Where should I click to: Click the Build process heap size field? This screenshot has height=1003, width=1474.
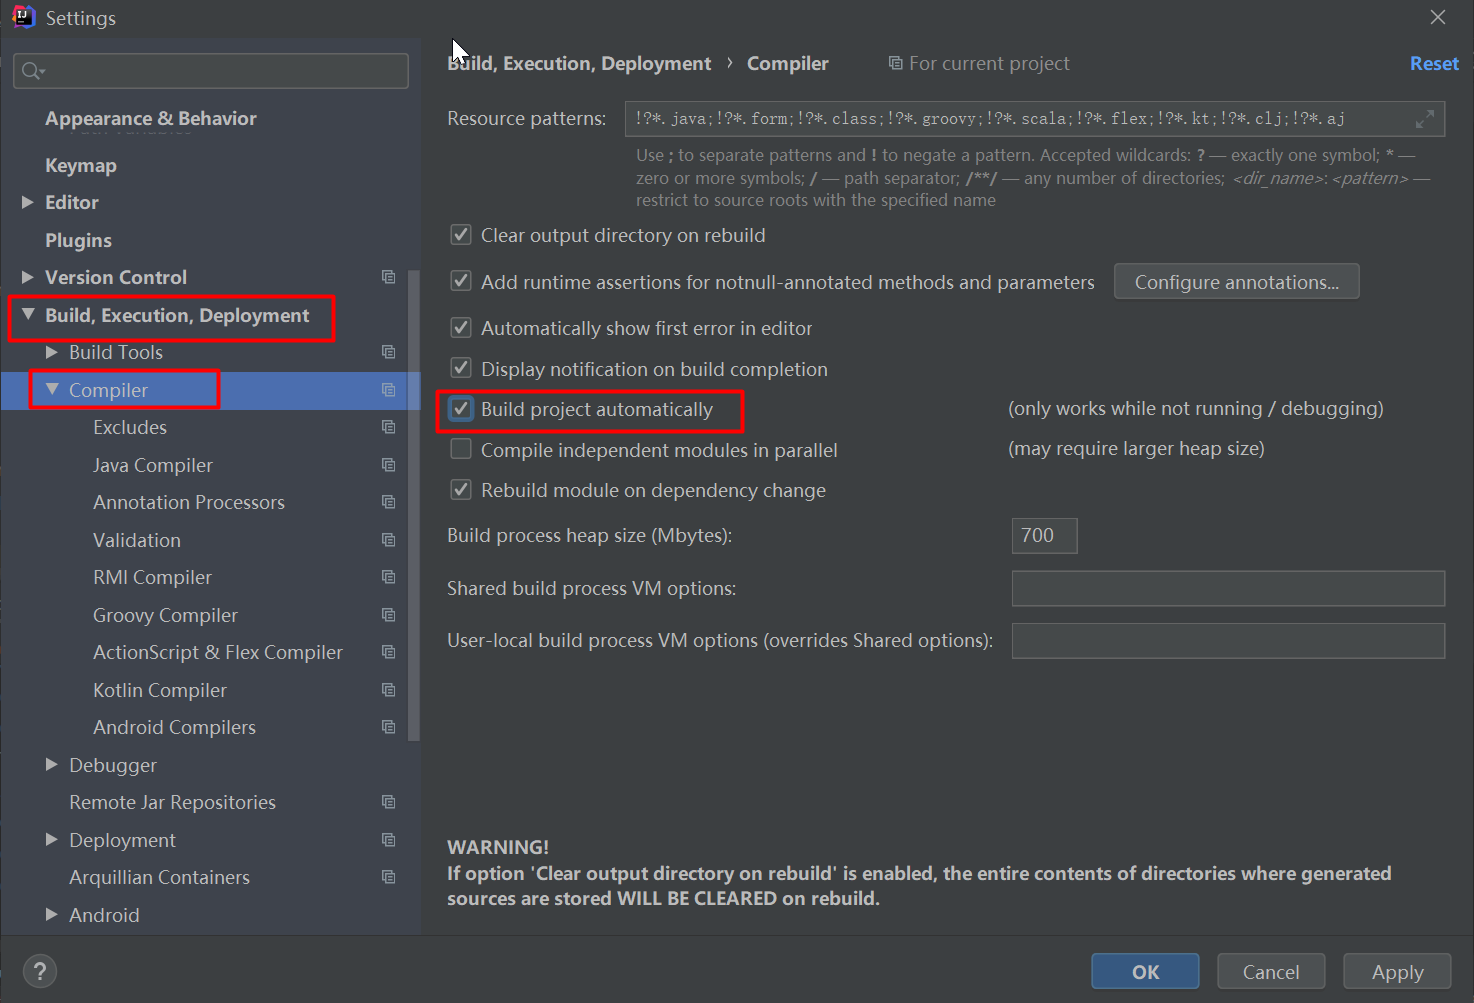click(1044, 536)
